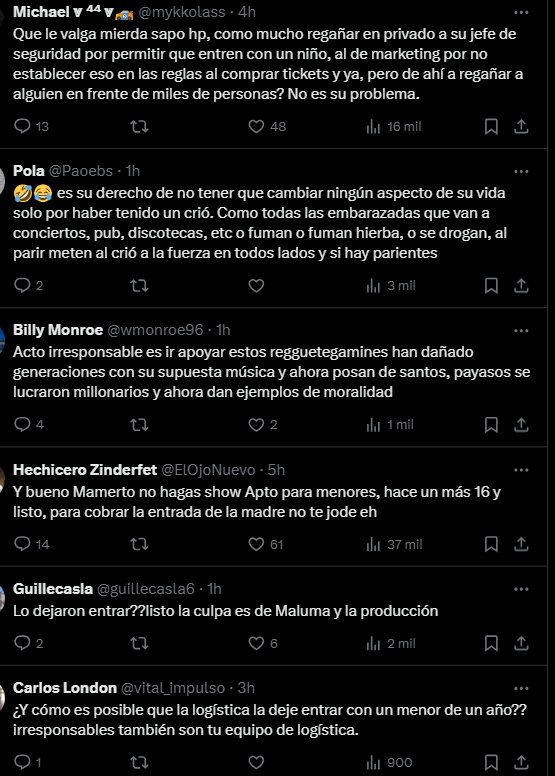Open the three-dot menu on Pola's tweet

[x=521, y=171]
